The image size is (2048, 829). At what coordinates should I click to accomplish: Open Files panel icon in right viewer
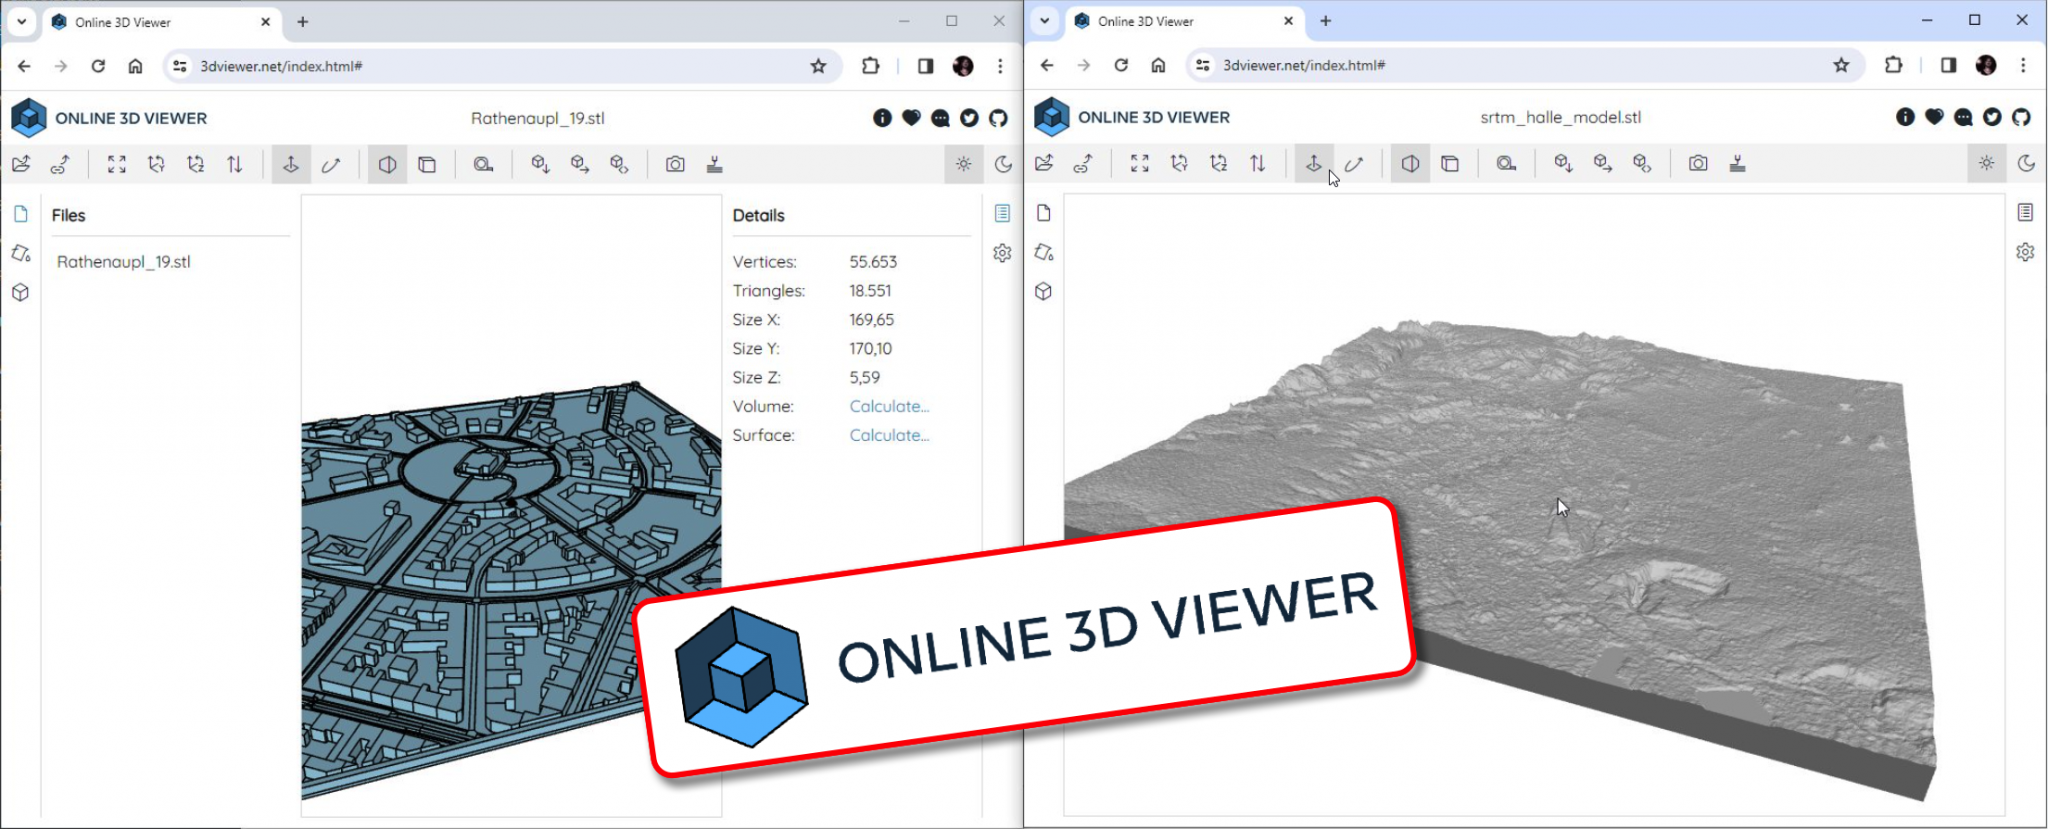click(1044, 213)
